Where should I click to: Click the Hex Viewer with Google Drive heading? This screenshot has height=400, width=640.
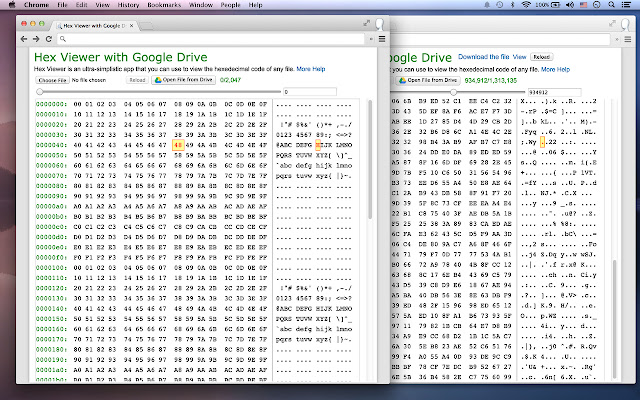click(121, 57)
